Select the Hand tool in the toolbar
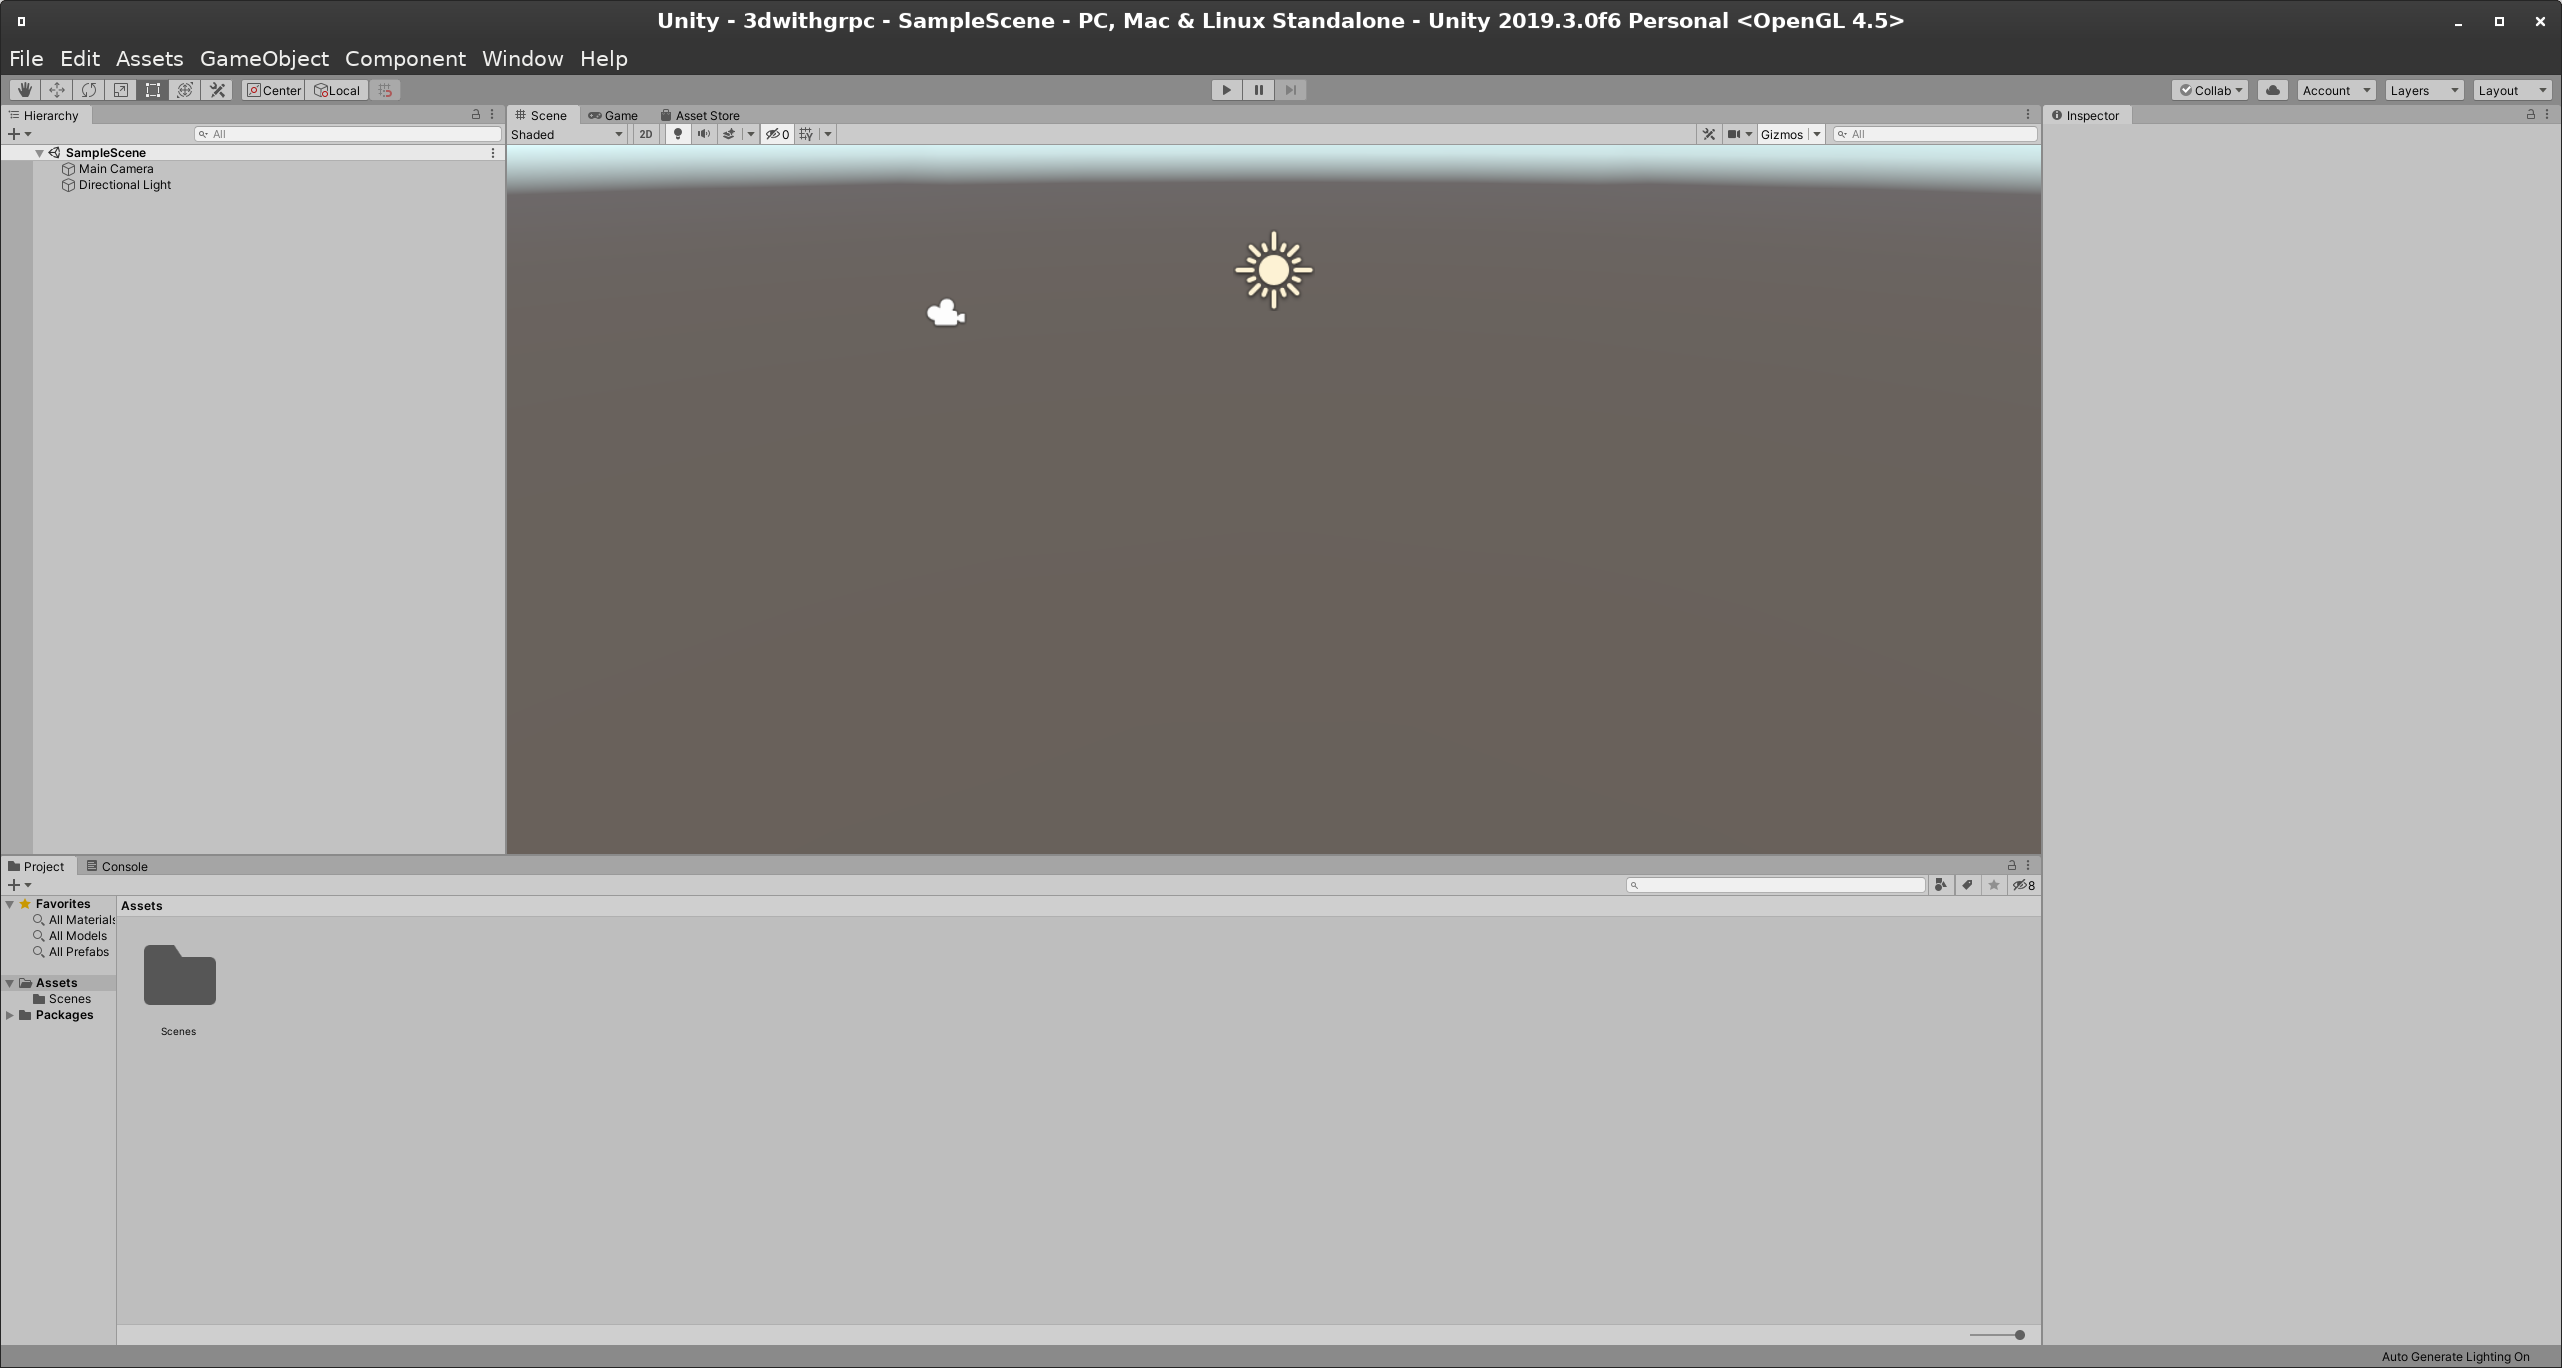Image resolution: width=2562 pixels, height=1368 pixels. pos(24,90)
